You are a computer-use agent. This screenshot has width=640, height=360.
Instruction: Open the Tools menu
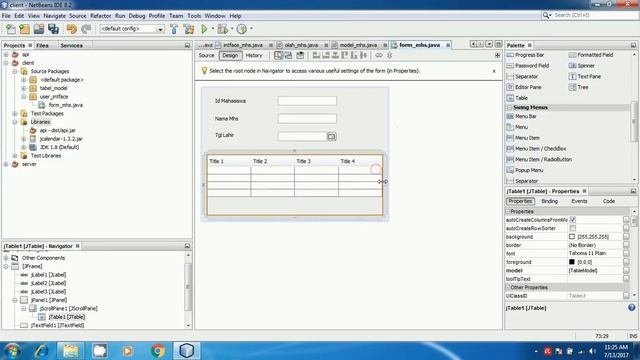194,16
